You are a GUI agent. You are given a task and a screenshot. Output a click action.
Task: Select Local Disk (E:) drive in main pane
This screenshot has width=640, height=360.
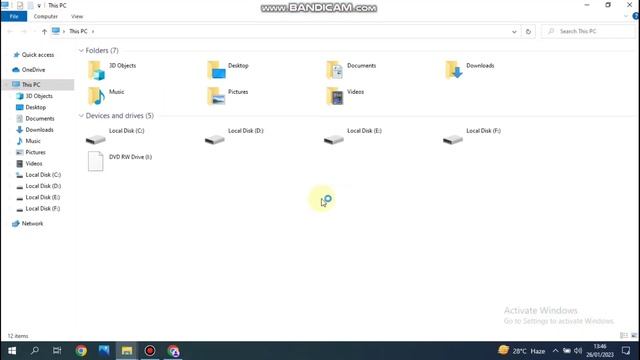click(x=353, y=136)
